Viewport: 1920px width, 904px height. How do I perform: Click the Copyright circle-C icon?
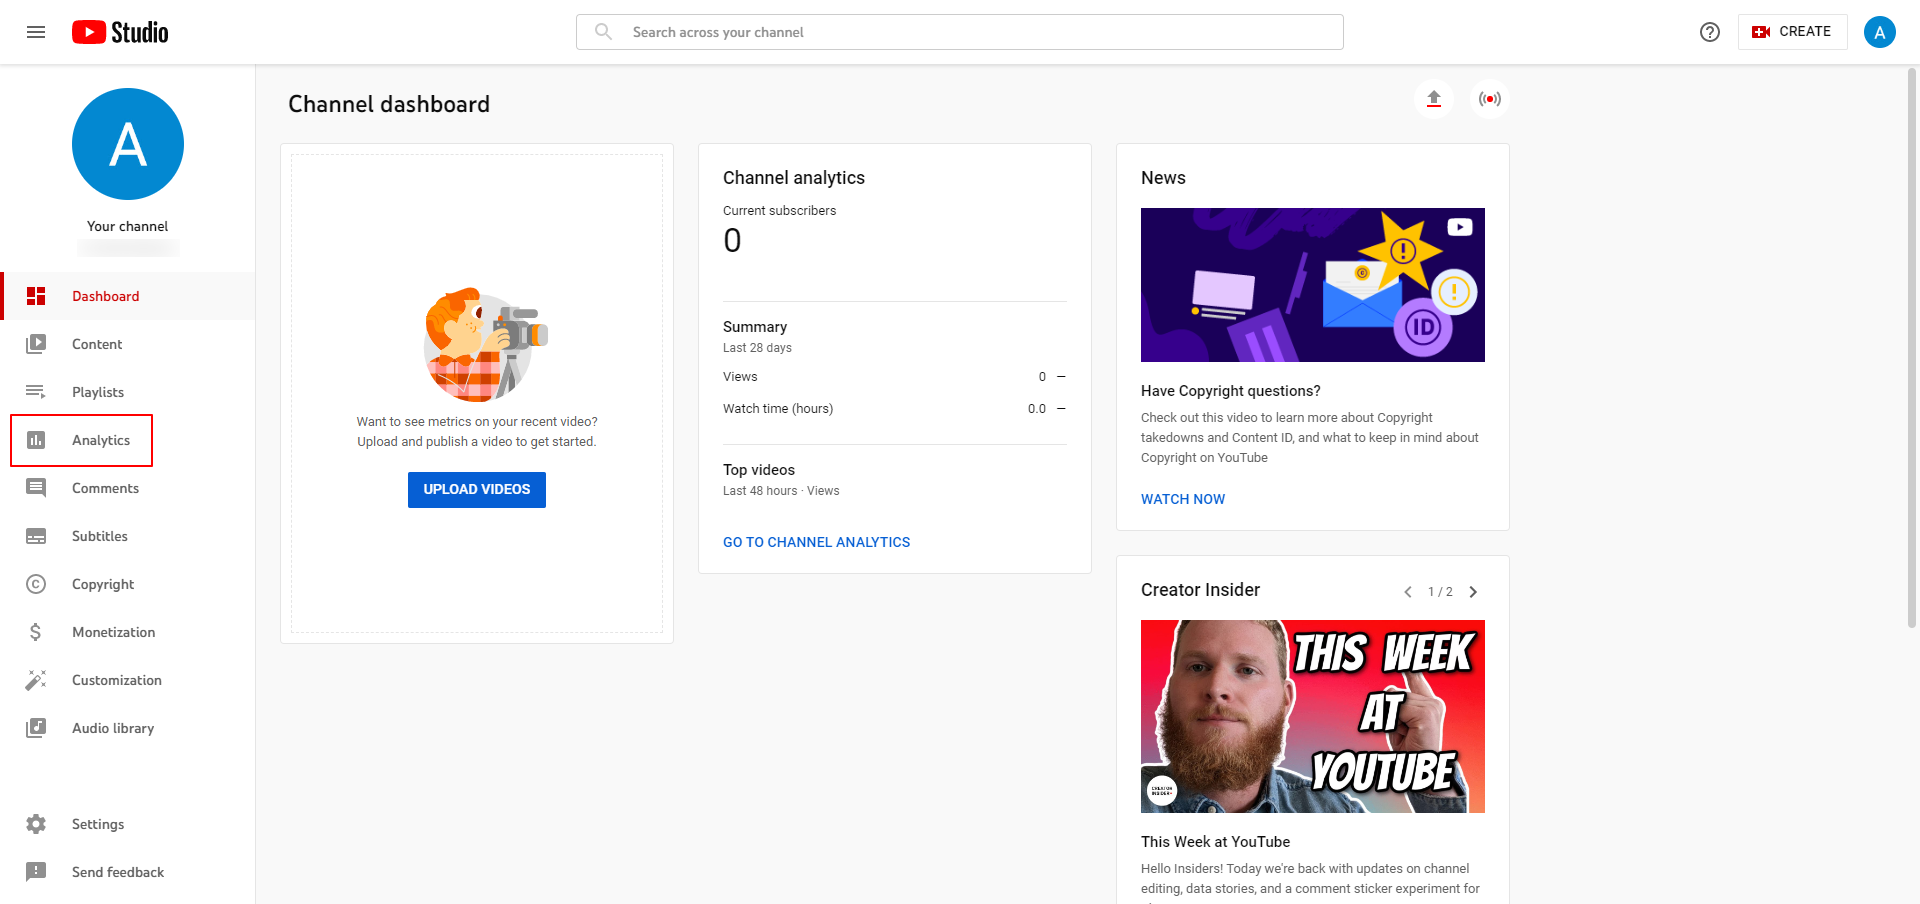coord(36,584)
